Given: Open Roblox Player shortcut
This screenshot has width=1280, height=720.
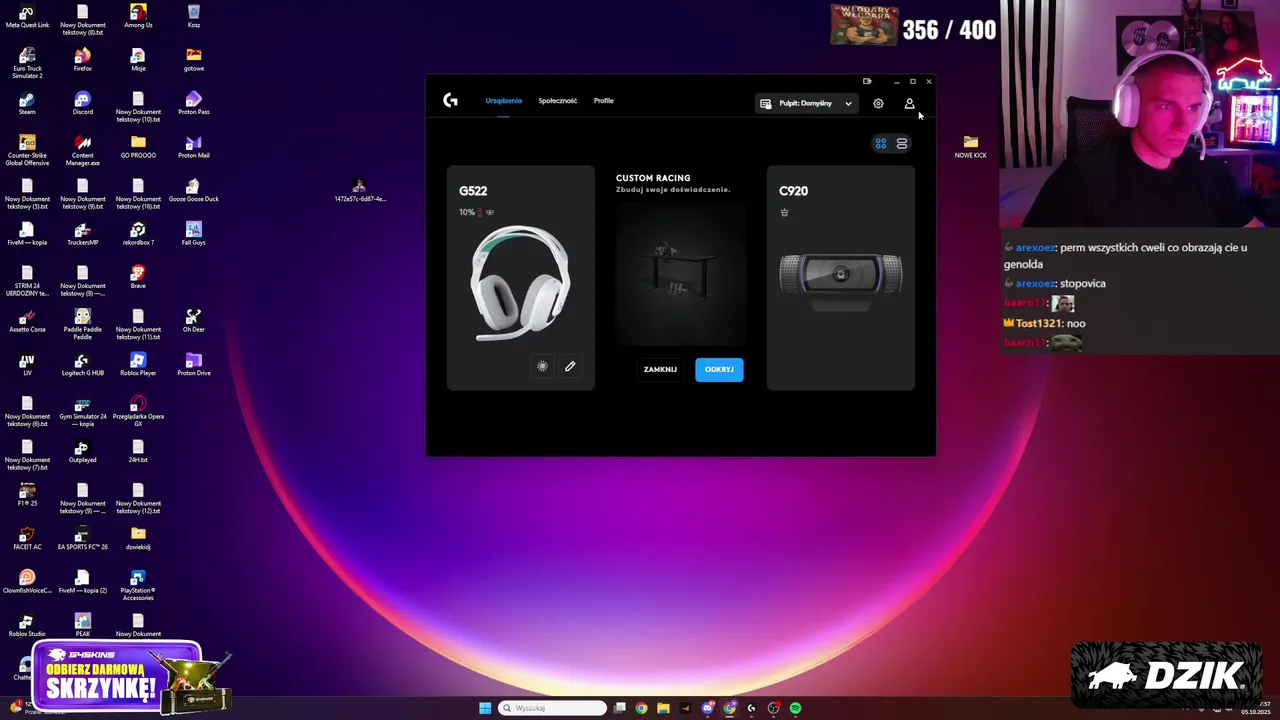Looking at the screenshot, I should coord(138,364).
